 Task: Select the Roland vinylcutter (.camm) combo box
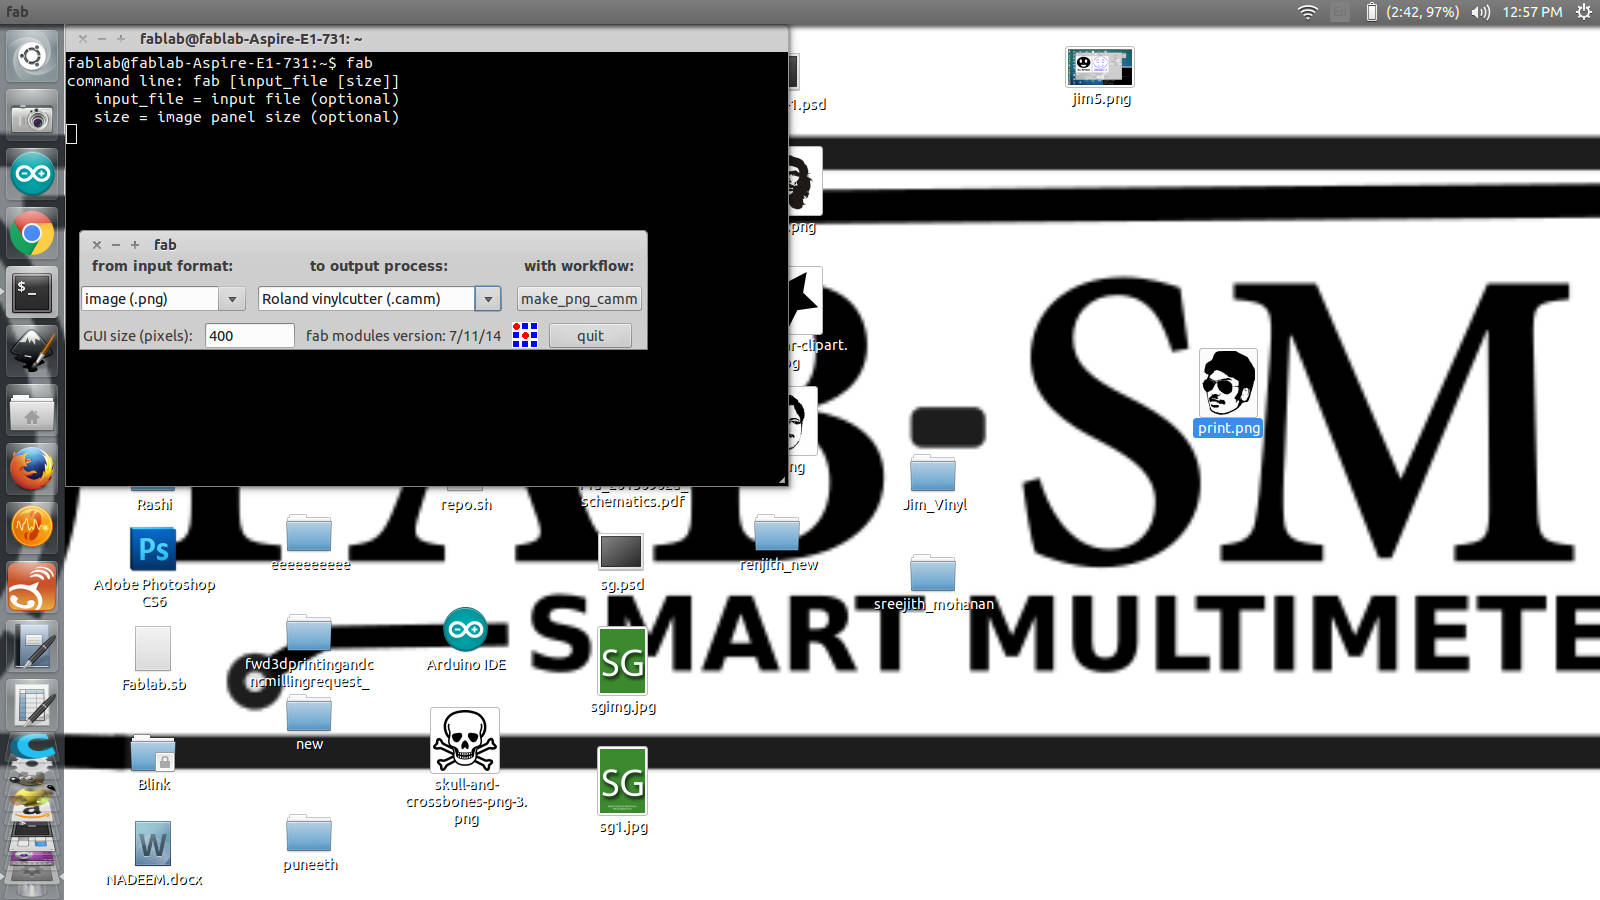tap(379, 299)
